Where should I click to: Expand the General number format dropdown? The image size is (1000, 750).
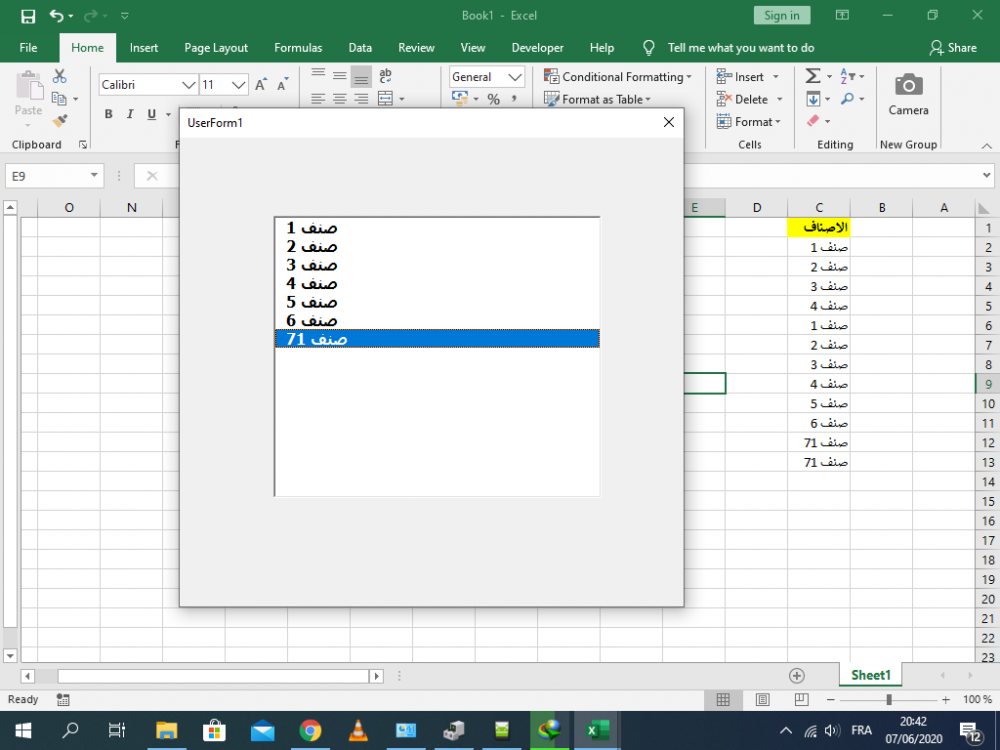point(515,77)
